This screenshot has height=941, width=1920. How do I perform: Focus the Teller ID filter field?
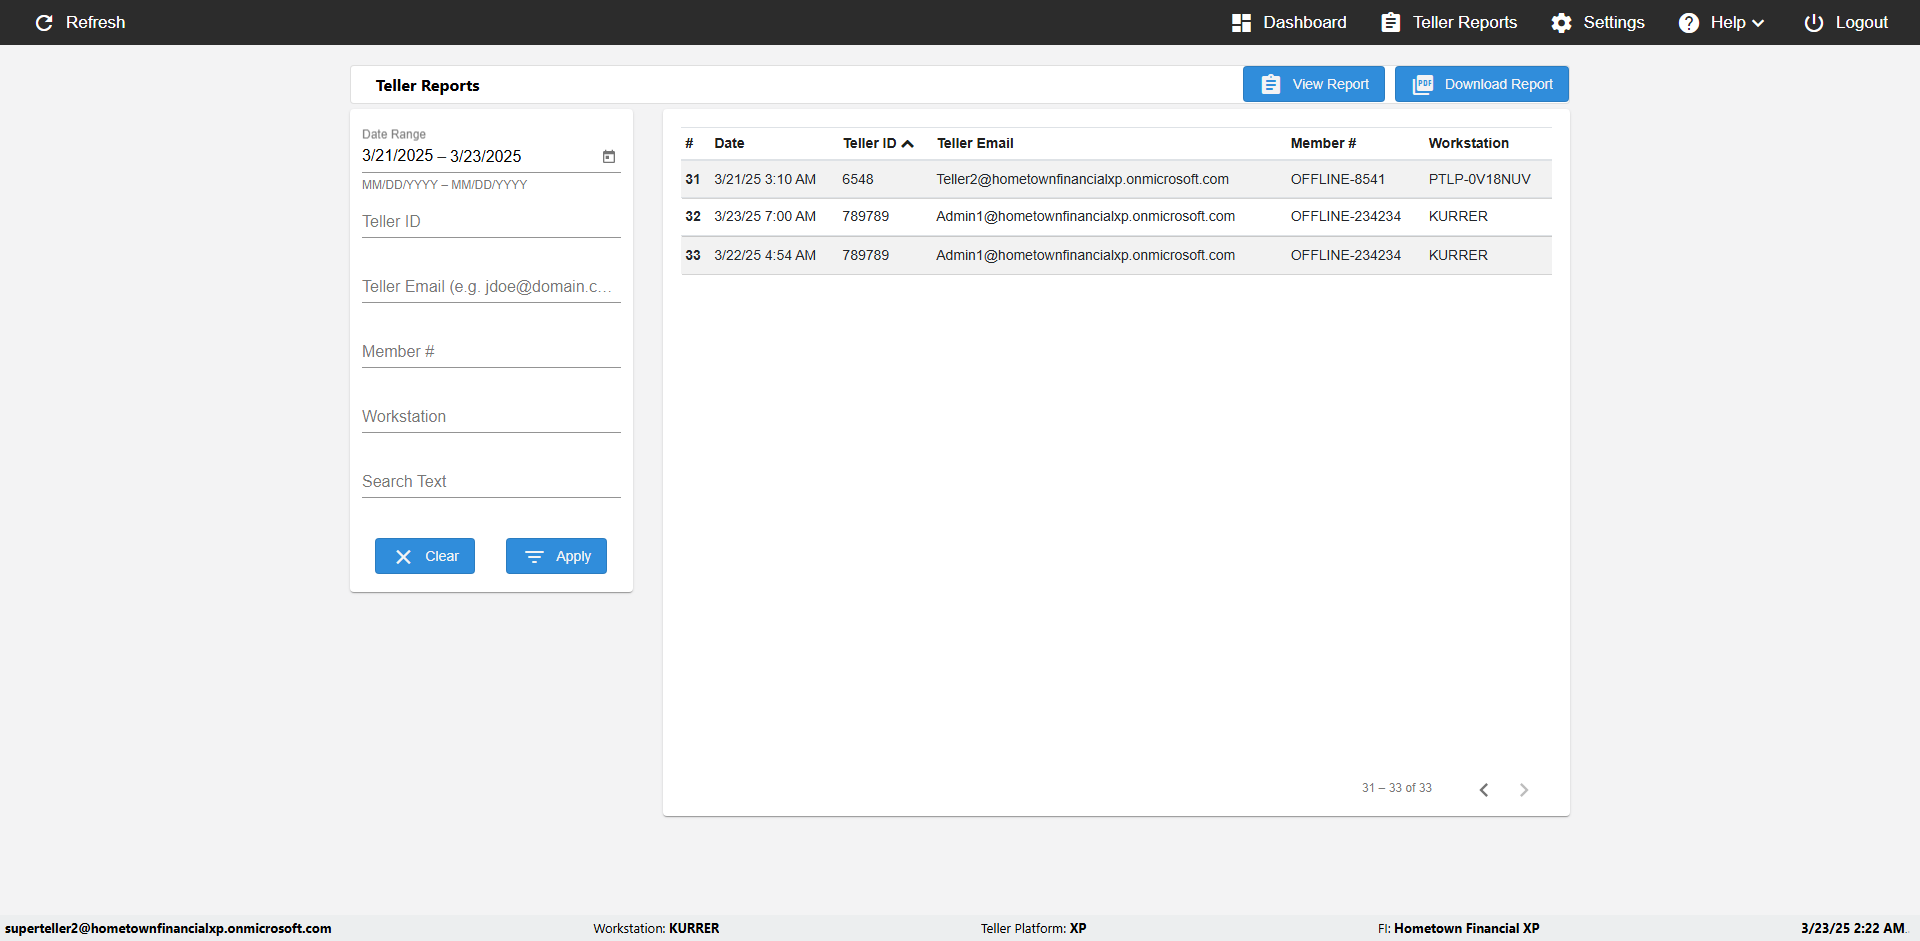(x=491, y=221)
